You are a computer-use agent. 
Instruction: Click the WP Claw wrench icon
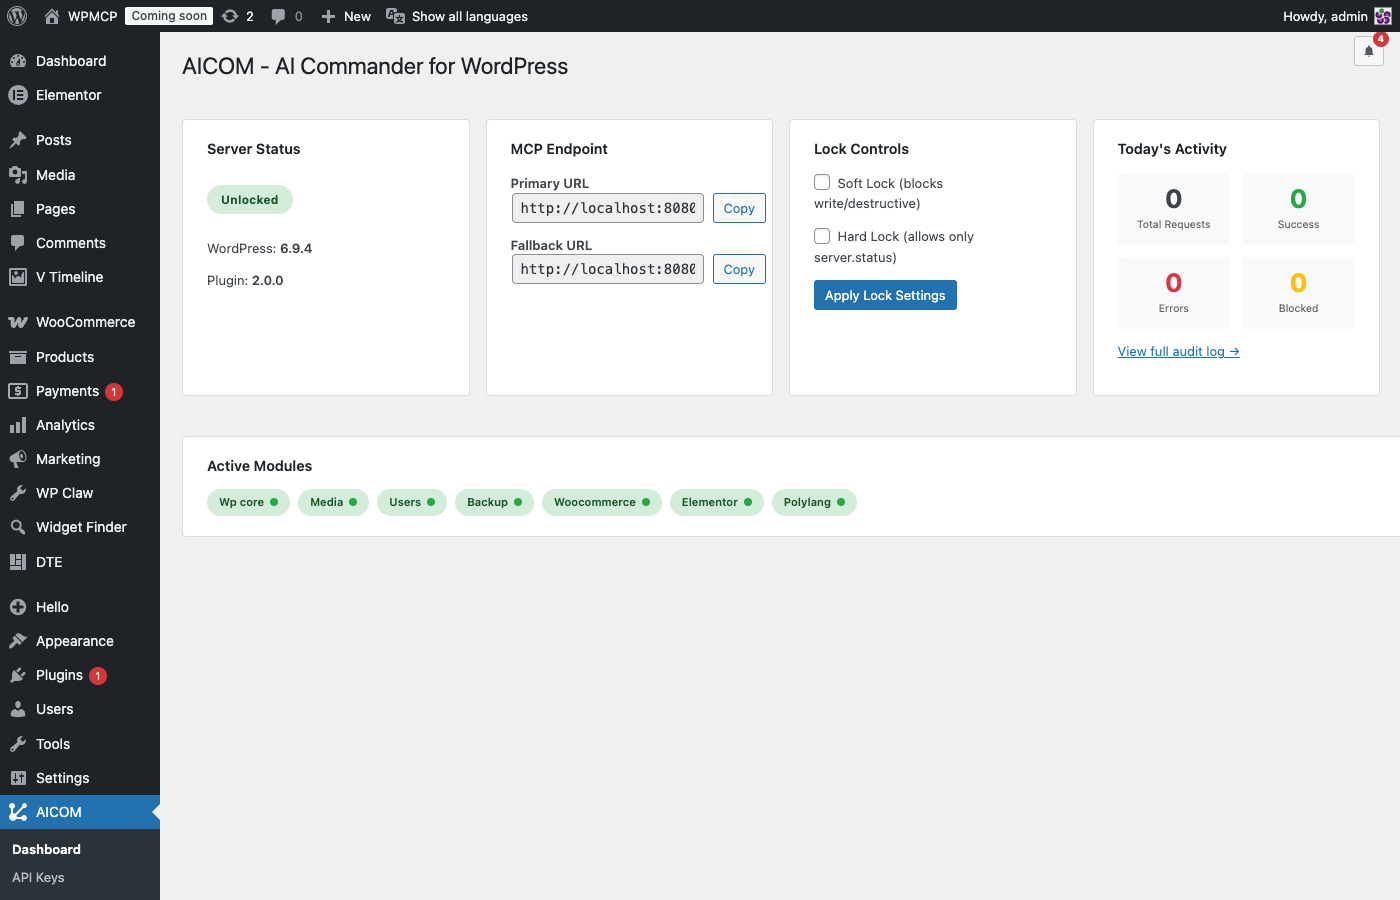[x=18, y=493]
